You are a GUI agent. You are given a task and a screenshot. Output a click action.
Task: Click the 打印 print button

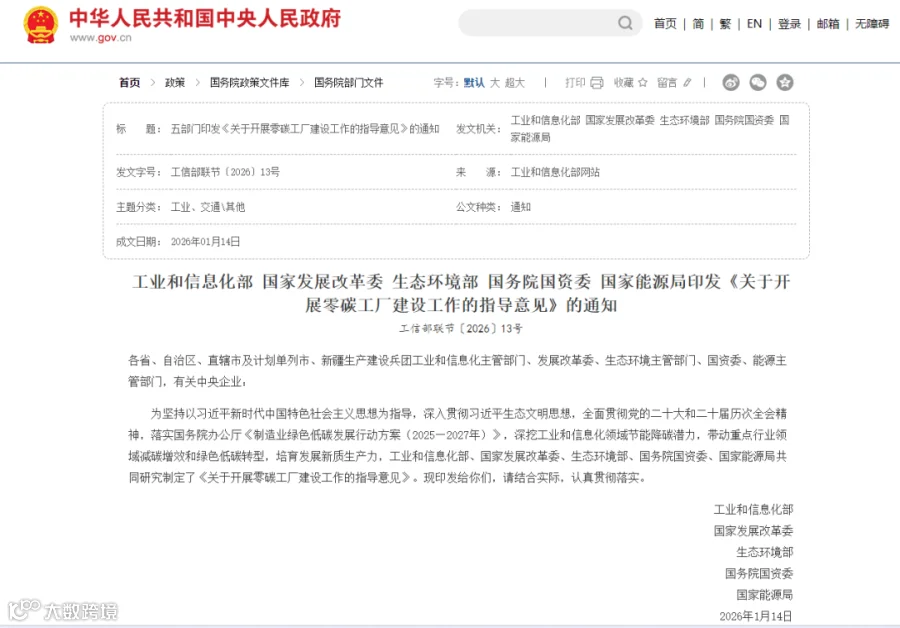click(575, 83)
